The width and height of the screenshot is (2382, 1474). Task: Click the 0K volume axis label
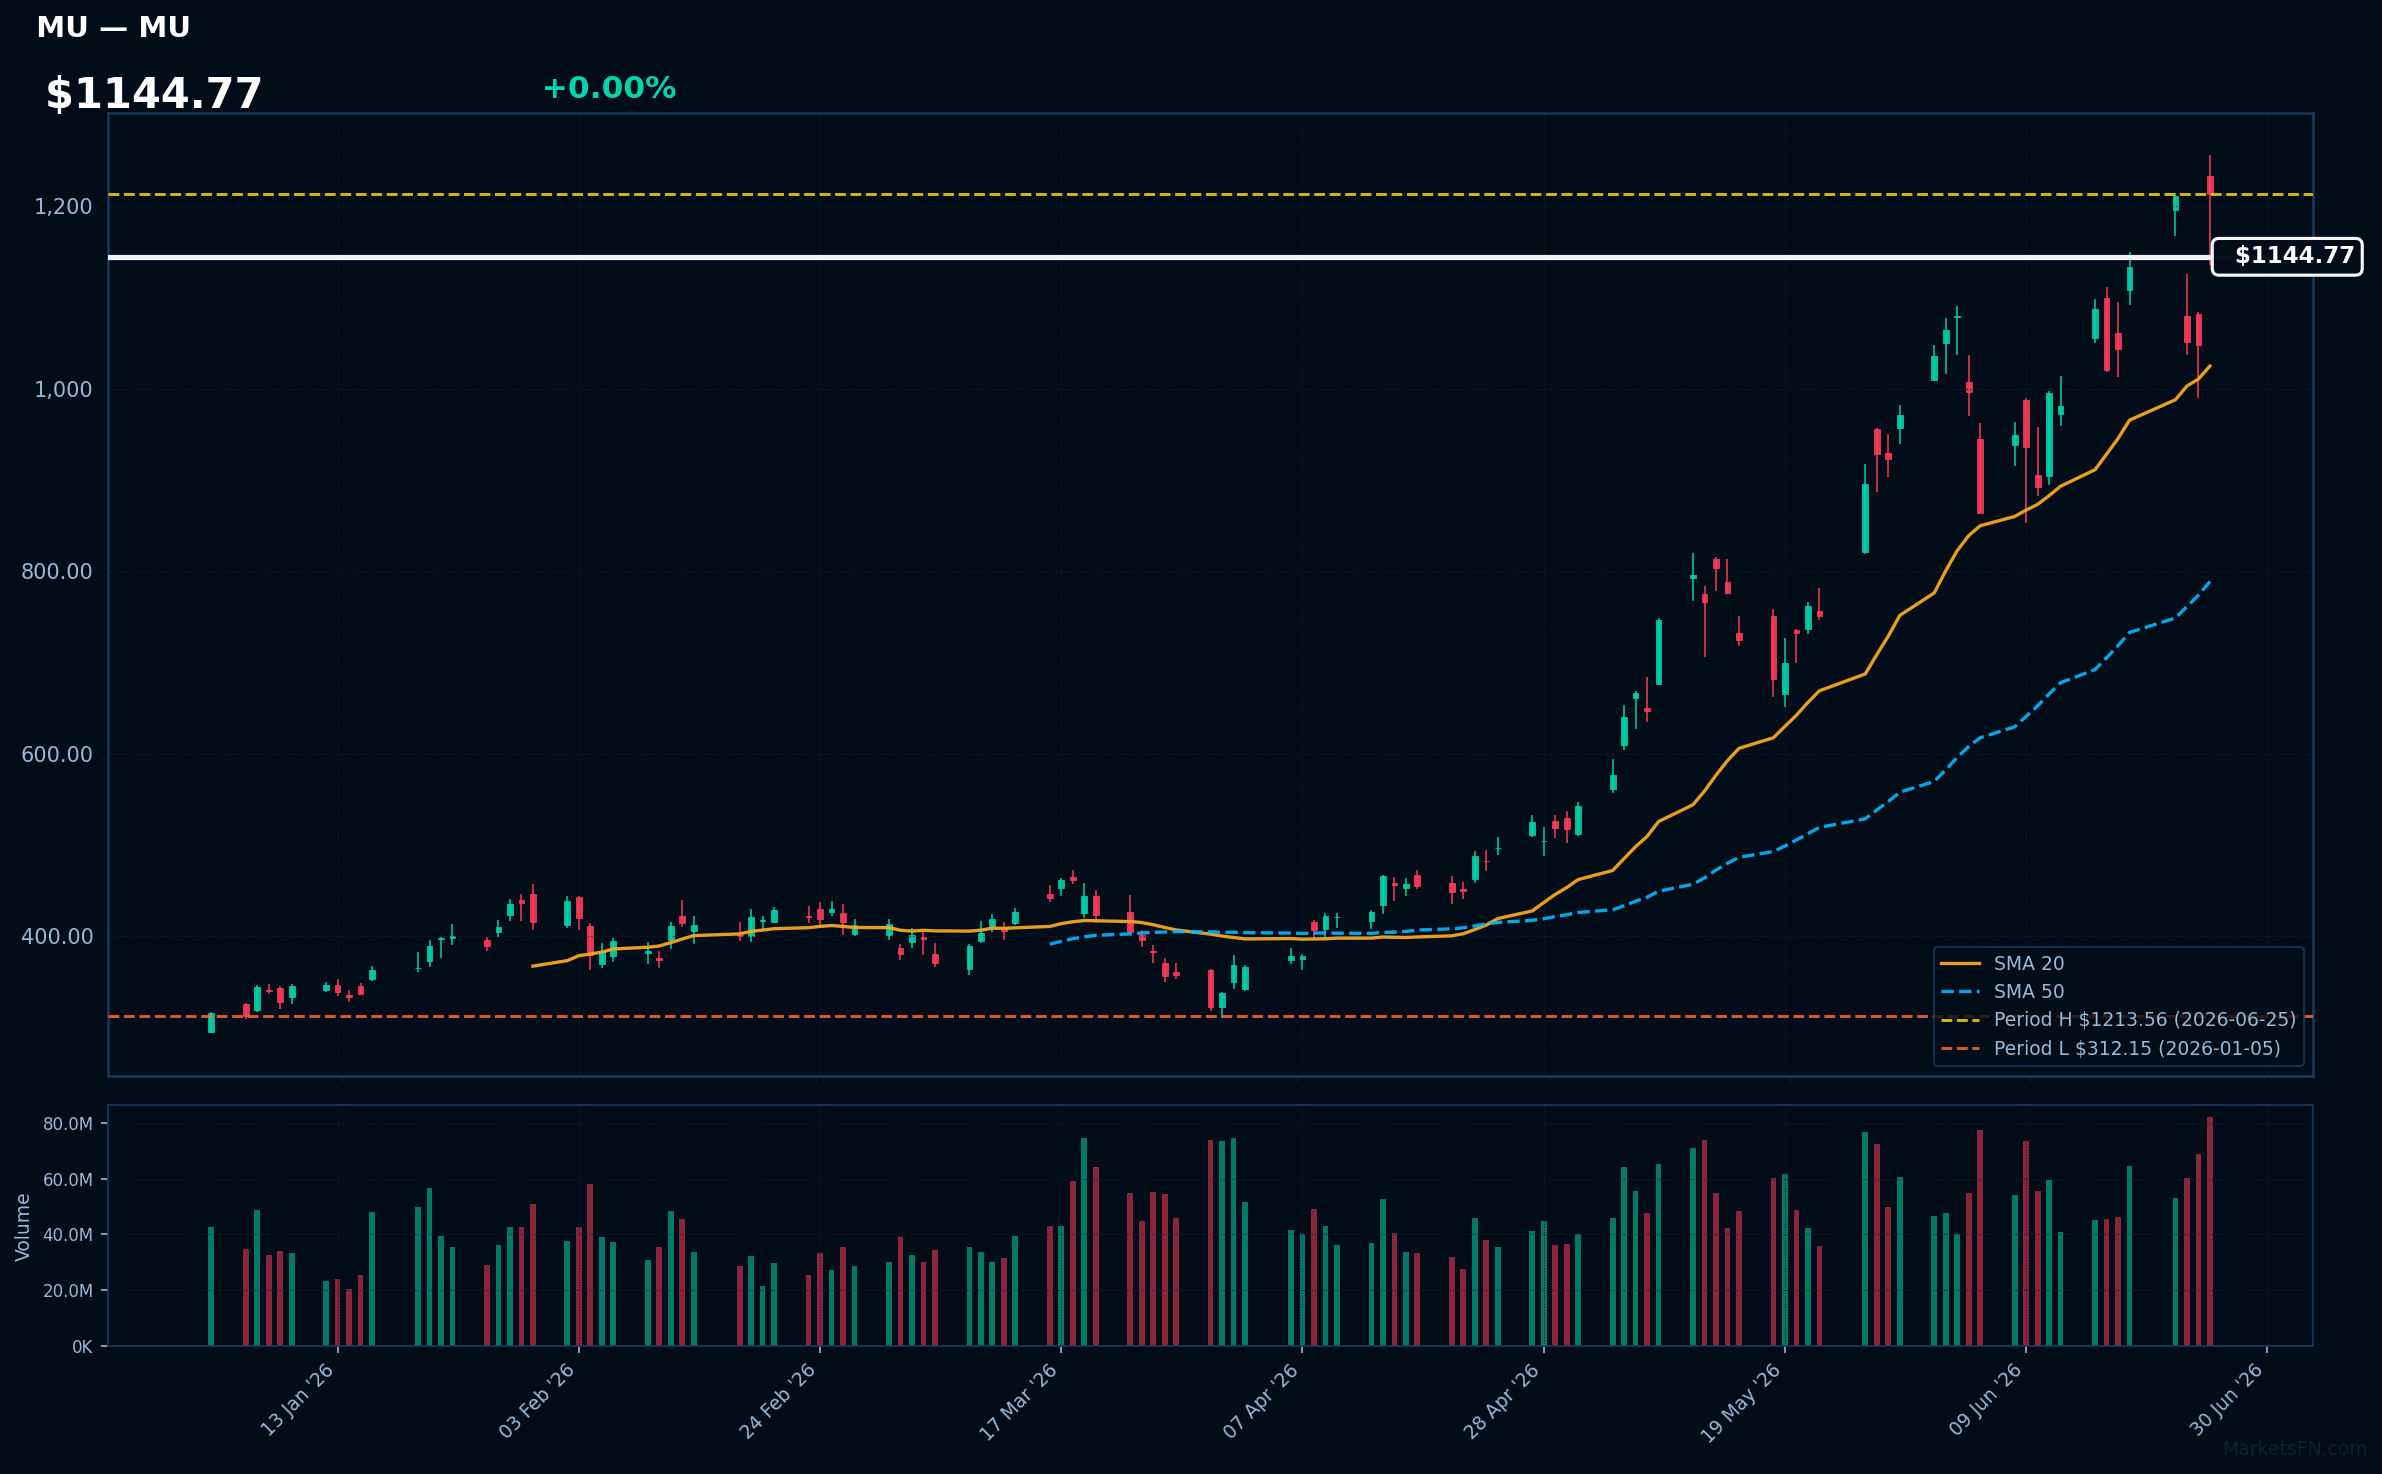pyautogui.click(x=82, y=1347)
